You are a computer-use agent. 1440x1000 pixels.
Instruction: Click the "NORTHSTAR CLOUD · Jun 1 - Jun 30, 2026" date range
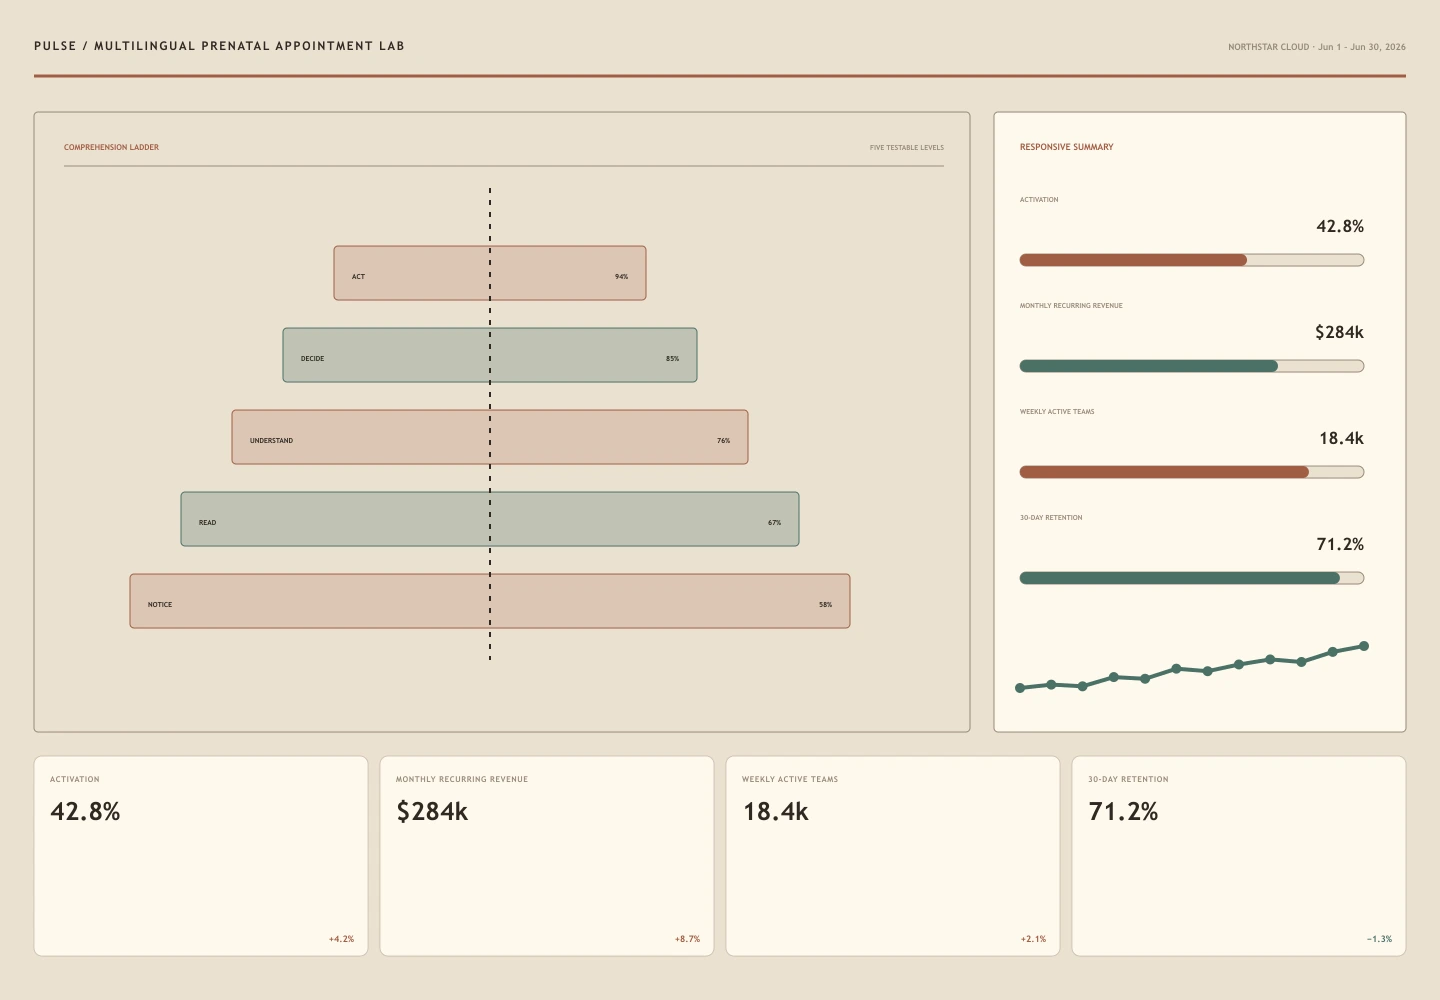pyautogui.click(x=1317, y=47)
